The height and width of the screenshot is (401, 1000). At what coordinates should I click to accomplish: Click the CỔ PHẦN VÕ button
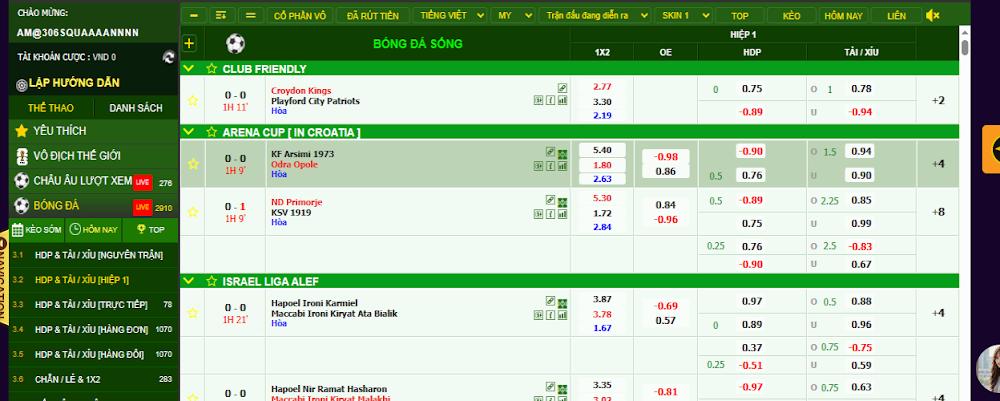(299, 15)
